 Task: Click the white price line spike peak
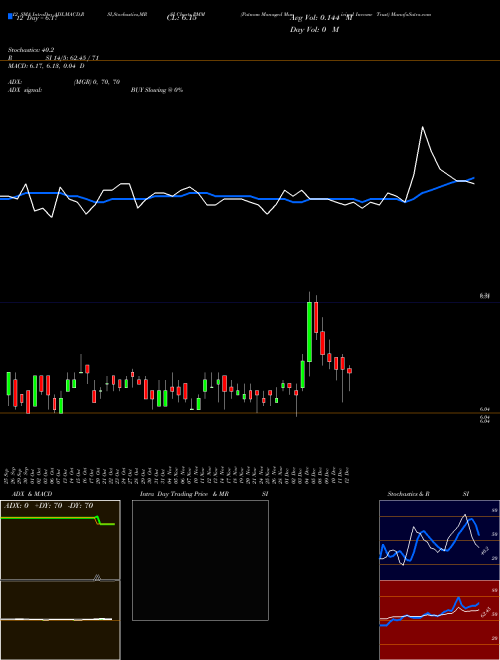tap(422, 127)
